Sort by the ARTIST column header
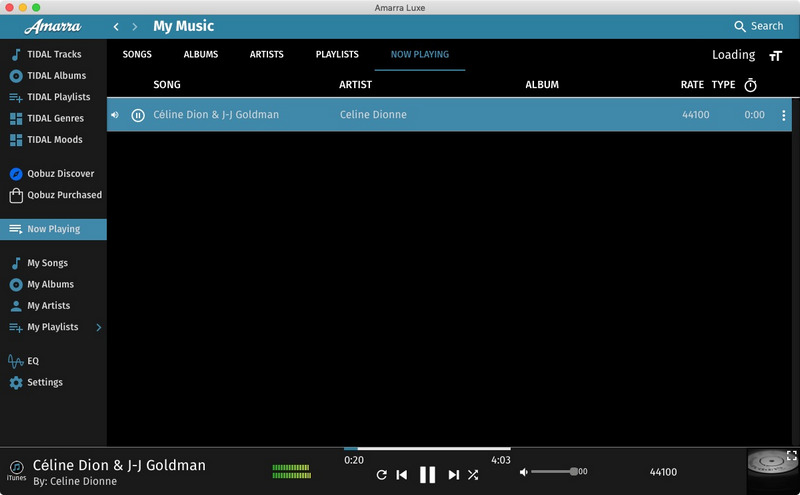Screen dimensions: 800x495 (355, 85)
